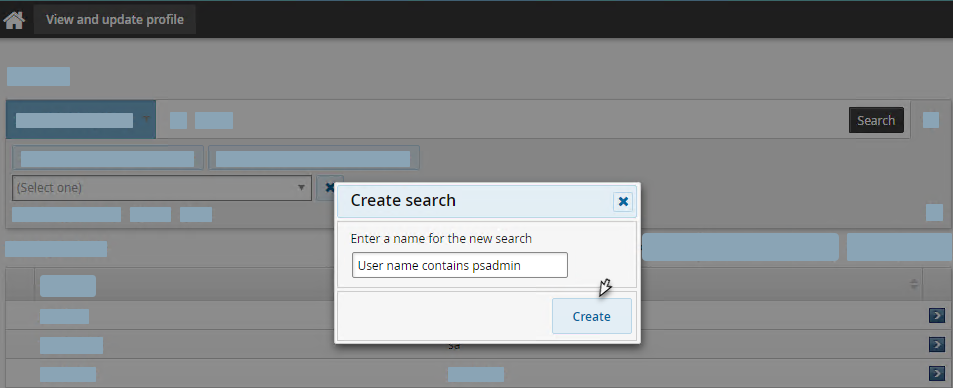Viewport: 953px width, 388px height.
Task: Focus the new search name input field
Action: pos(459,265)
